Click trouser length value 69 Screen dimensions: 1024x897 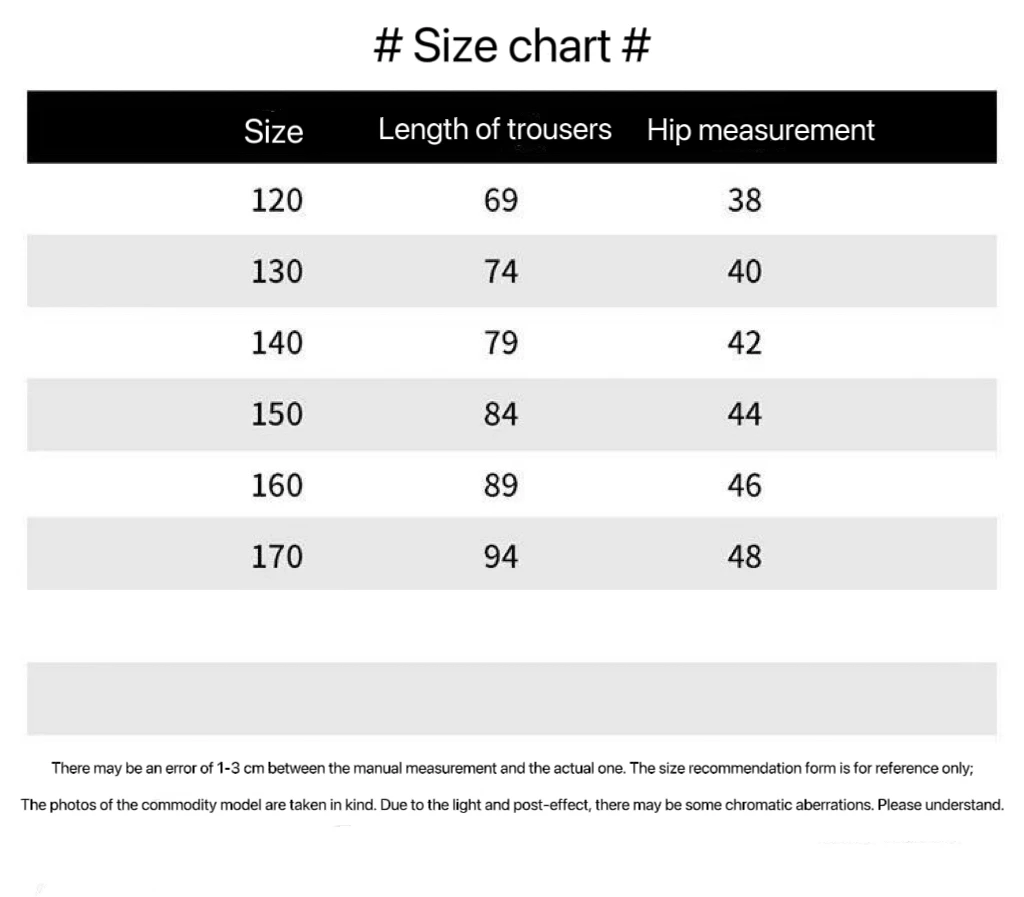501,201
